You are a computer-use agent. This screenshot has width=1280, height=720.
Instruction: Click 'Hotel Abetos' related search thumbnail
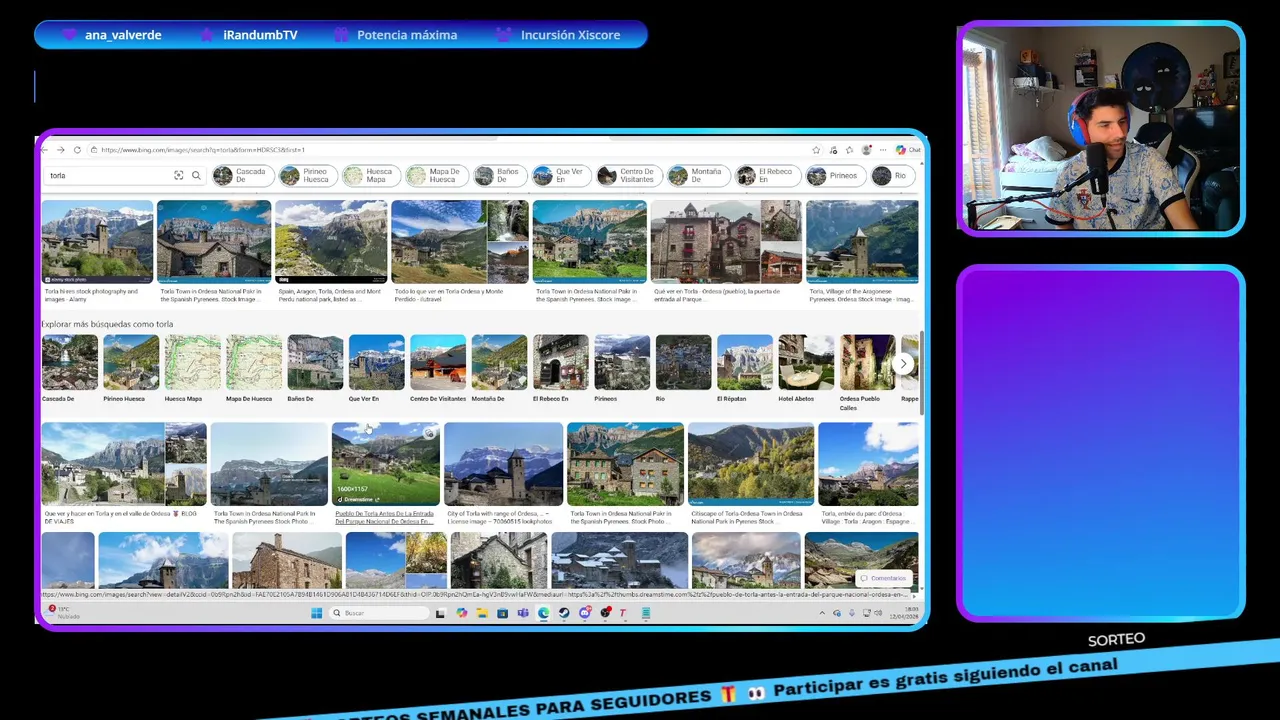point(806,362)
